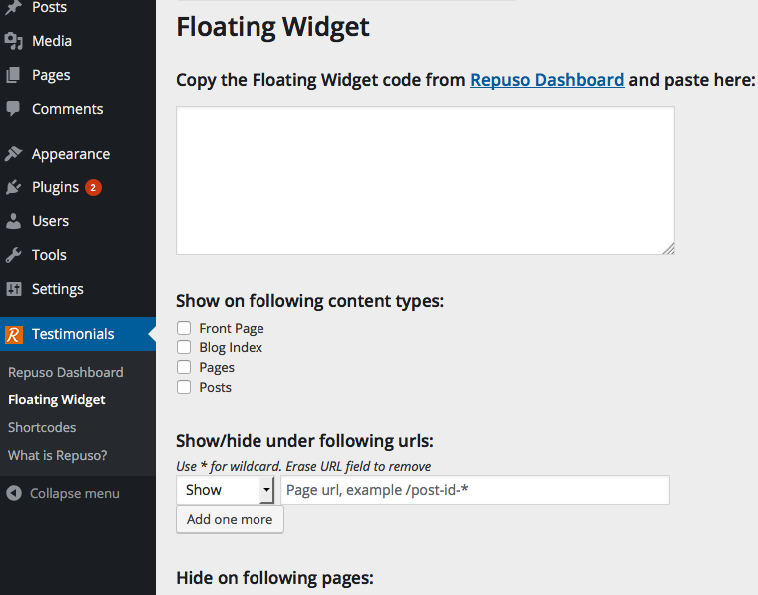Viewport: 758px width, 595px height.
Task: Click the textarea resize handle corner
Action: (669, 248)
